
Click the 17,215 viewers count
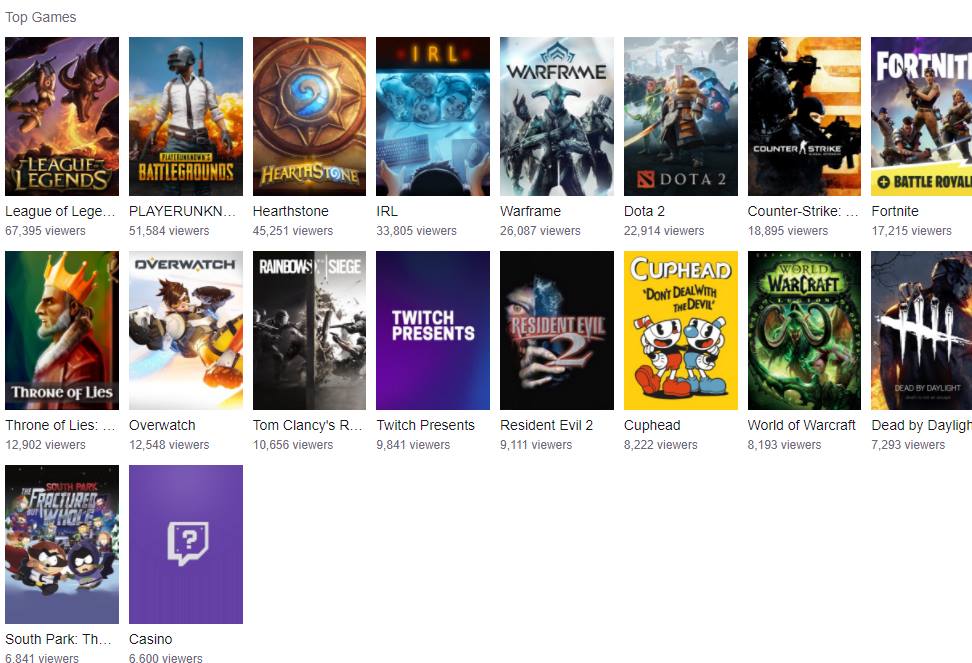pos(911,231)
